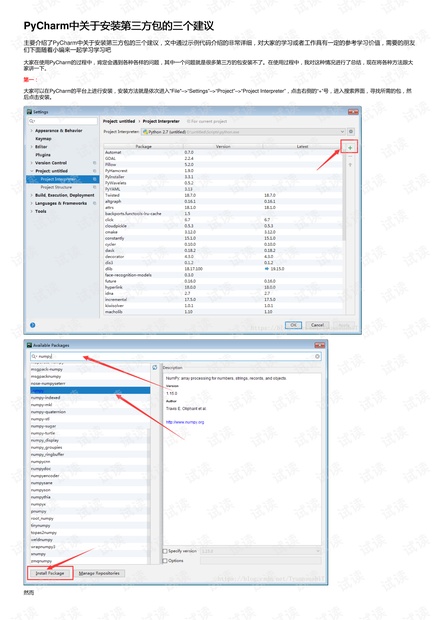Click the Options text field
Screen dimensions: 440x620
point(261,561)
